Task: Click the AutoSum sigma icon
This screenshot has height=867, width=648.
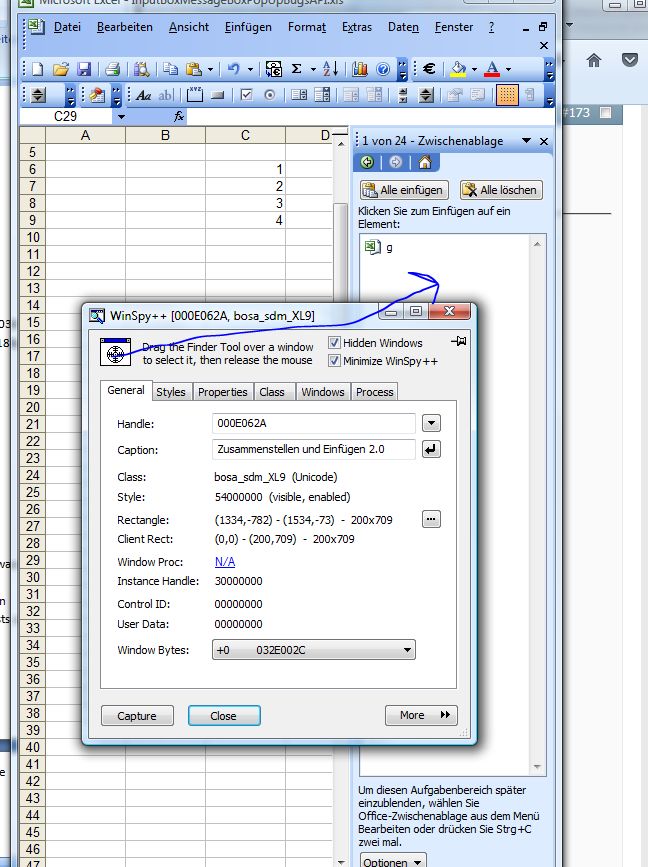Action: (297, 69)
